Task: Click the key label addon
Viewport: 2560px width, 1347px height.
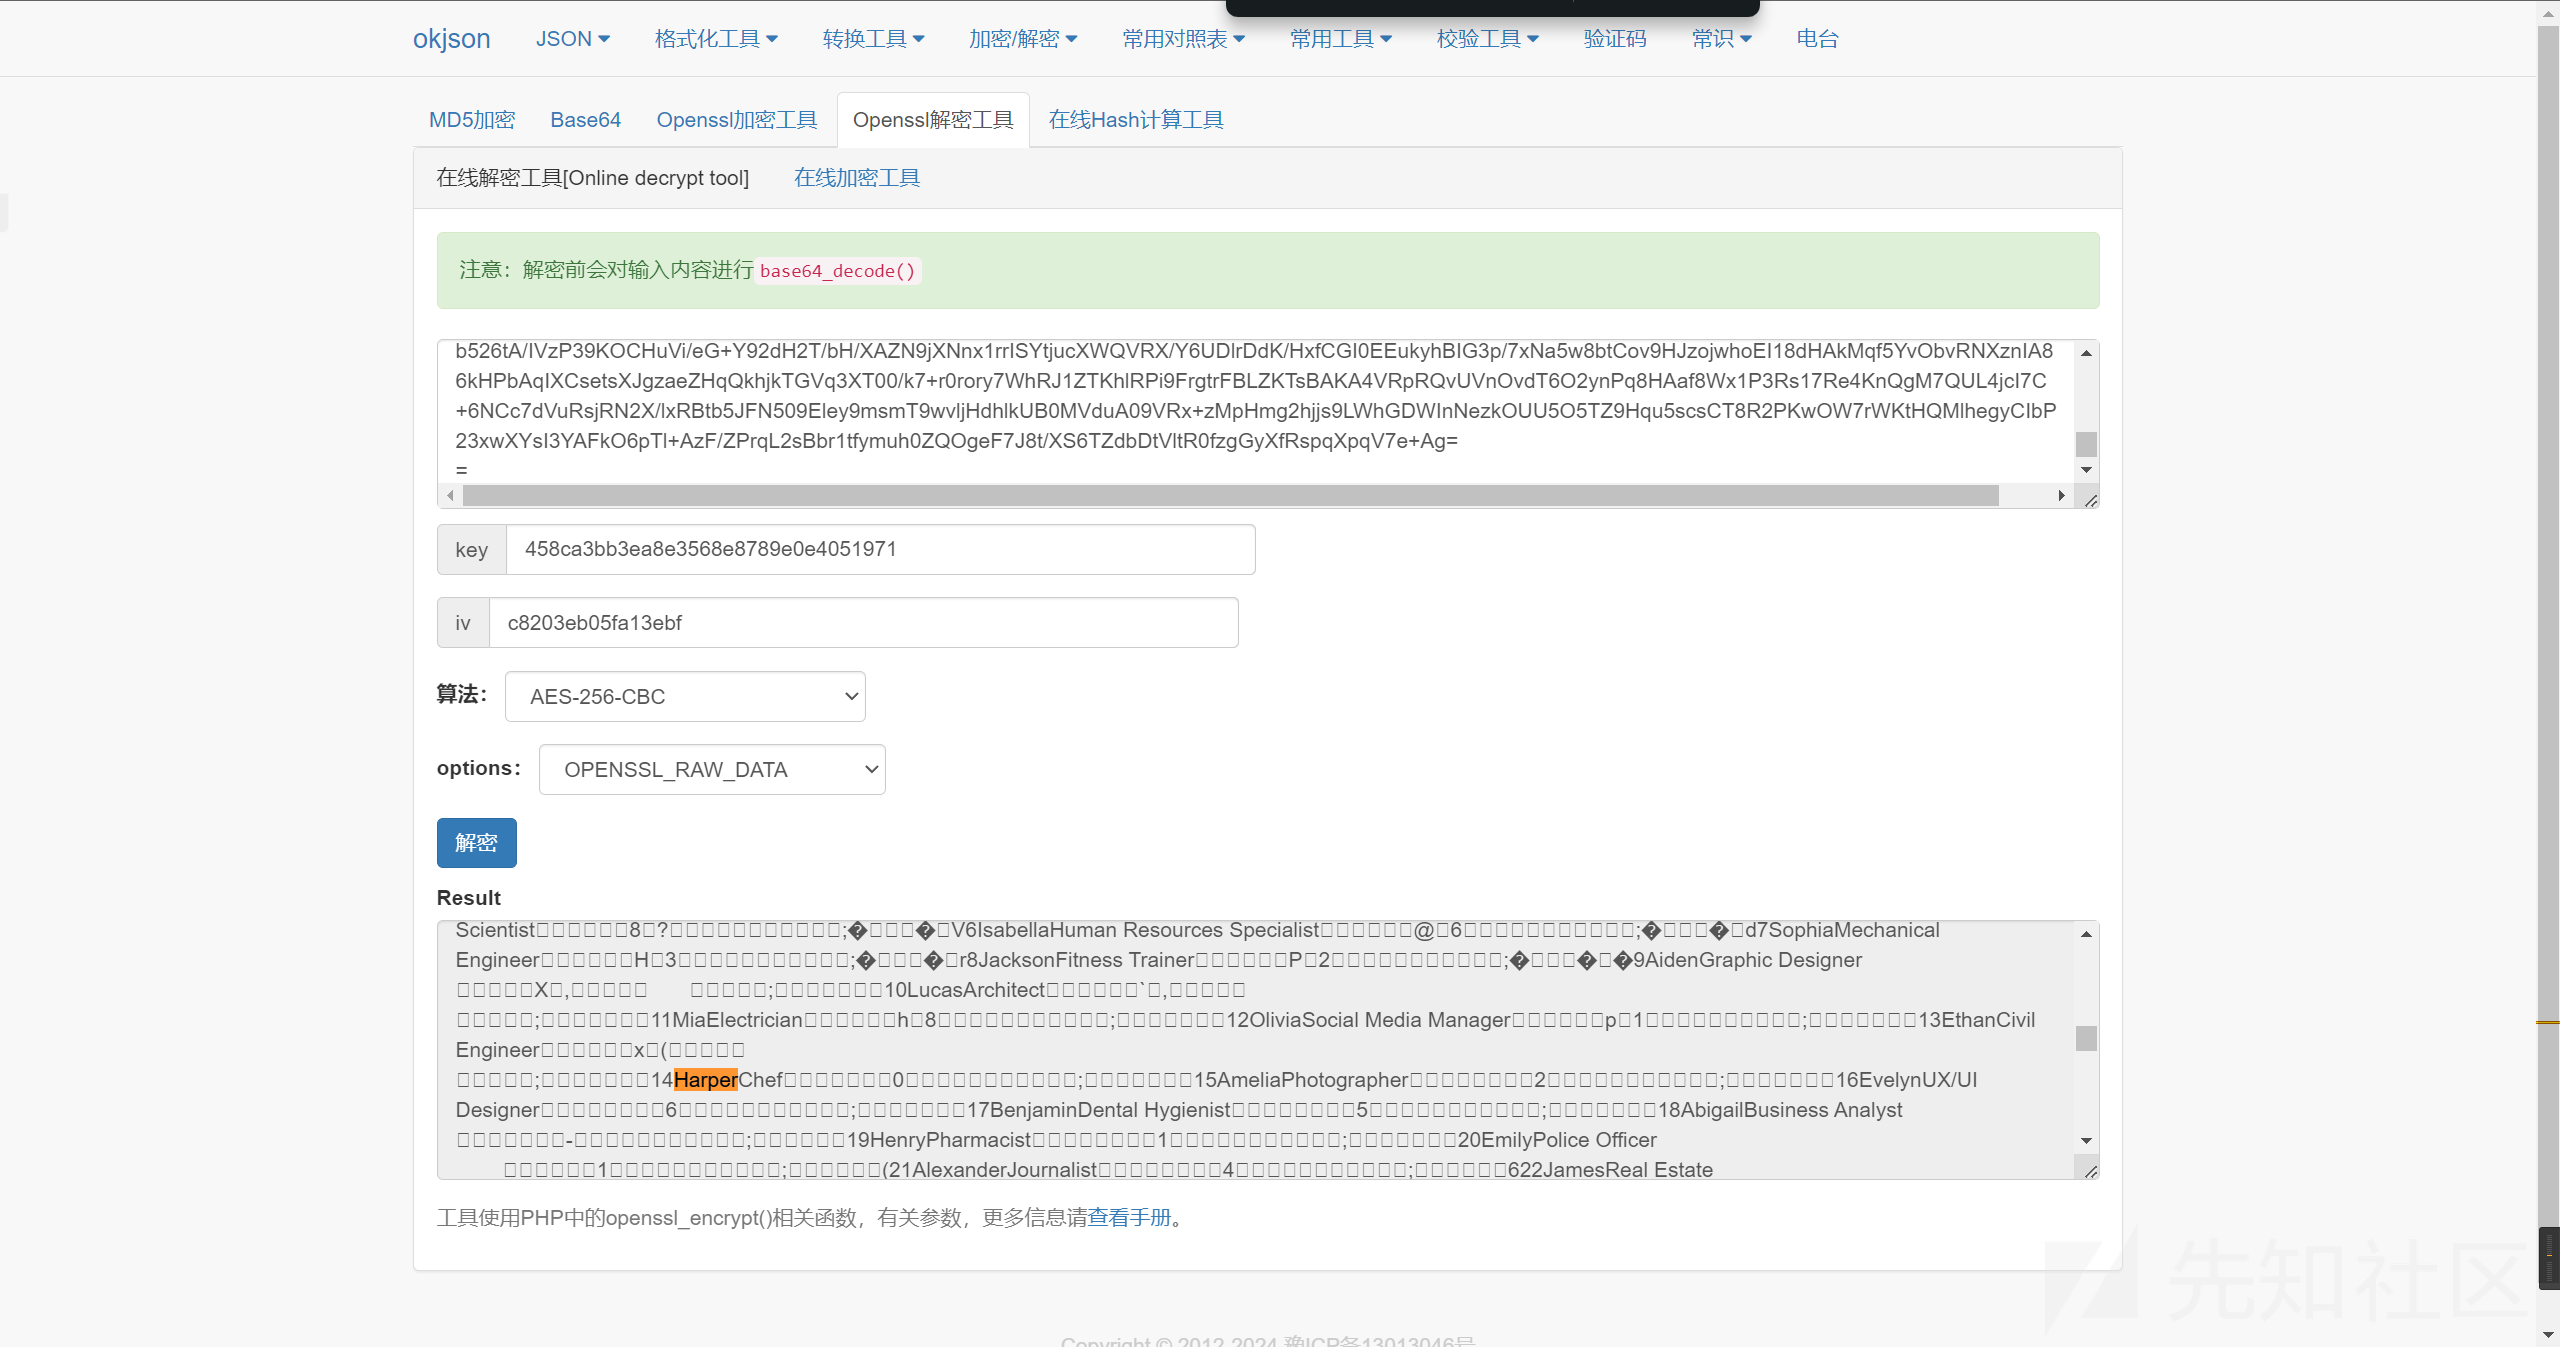Action: [x=472, y=549]
